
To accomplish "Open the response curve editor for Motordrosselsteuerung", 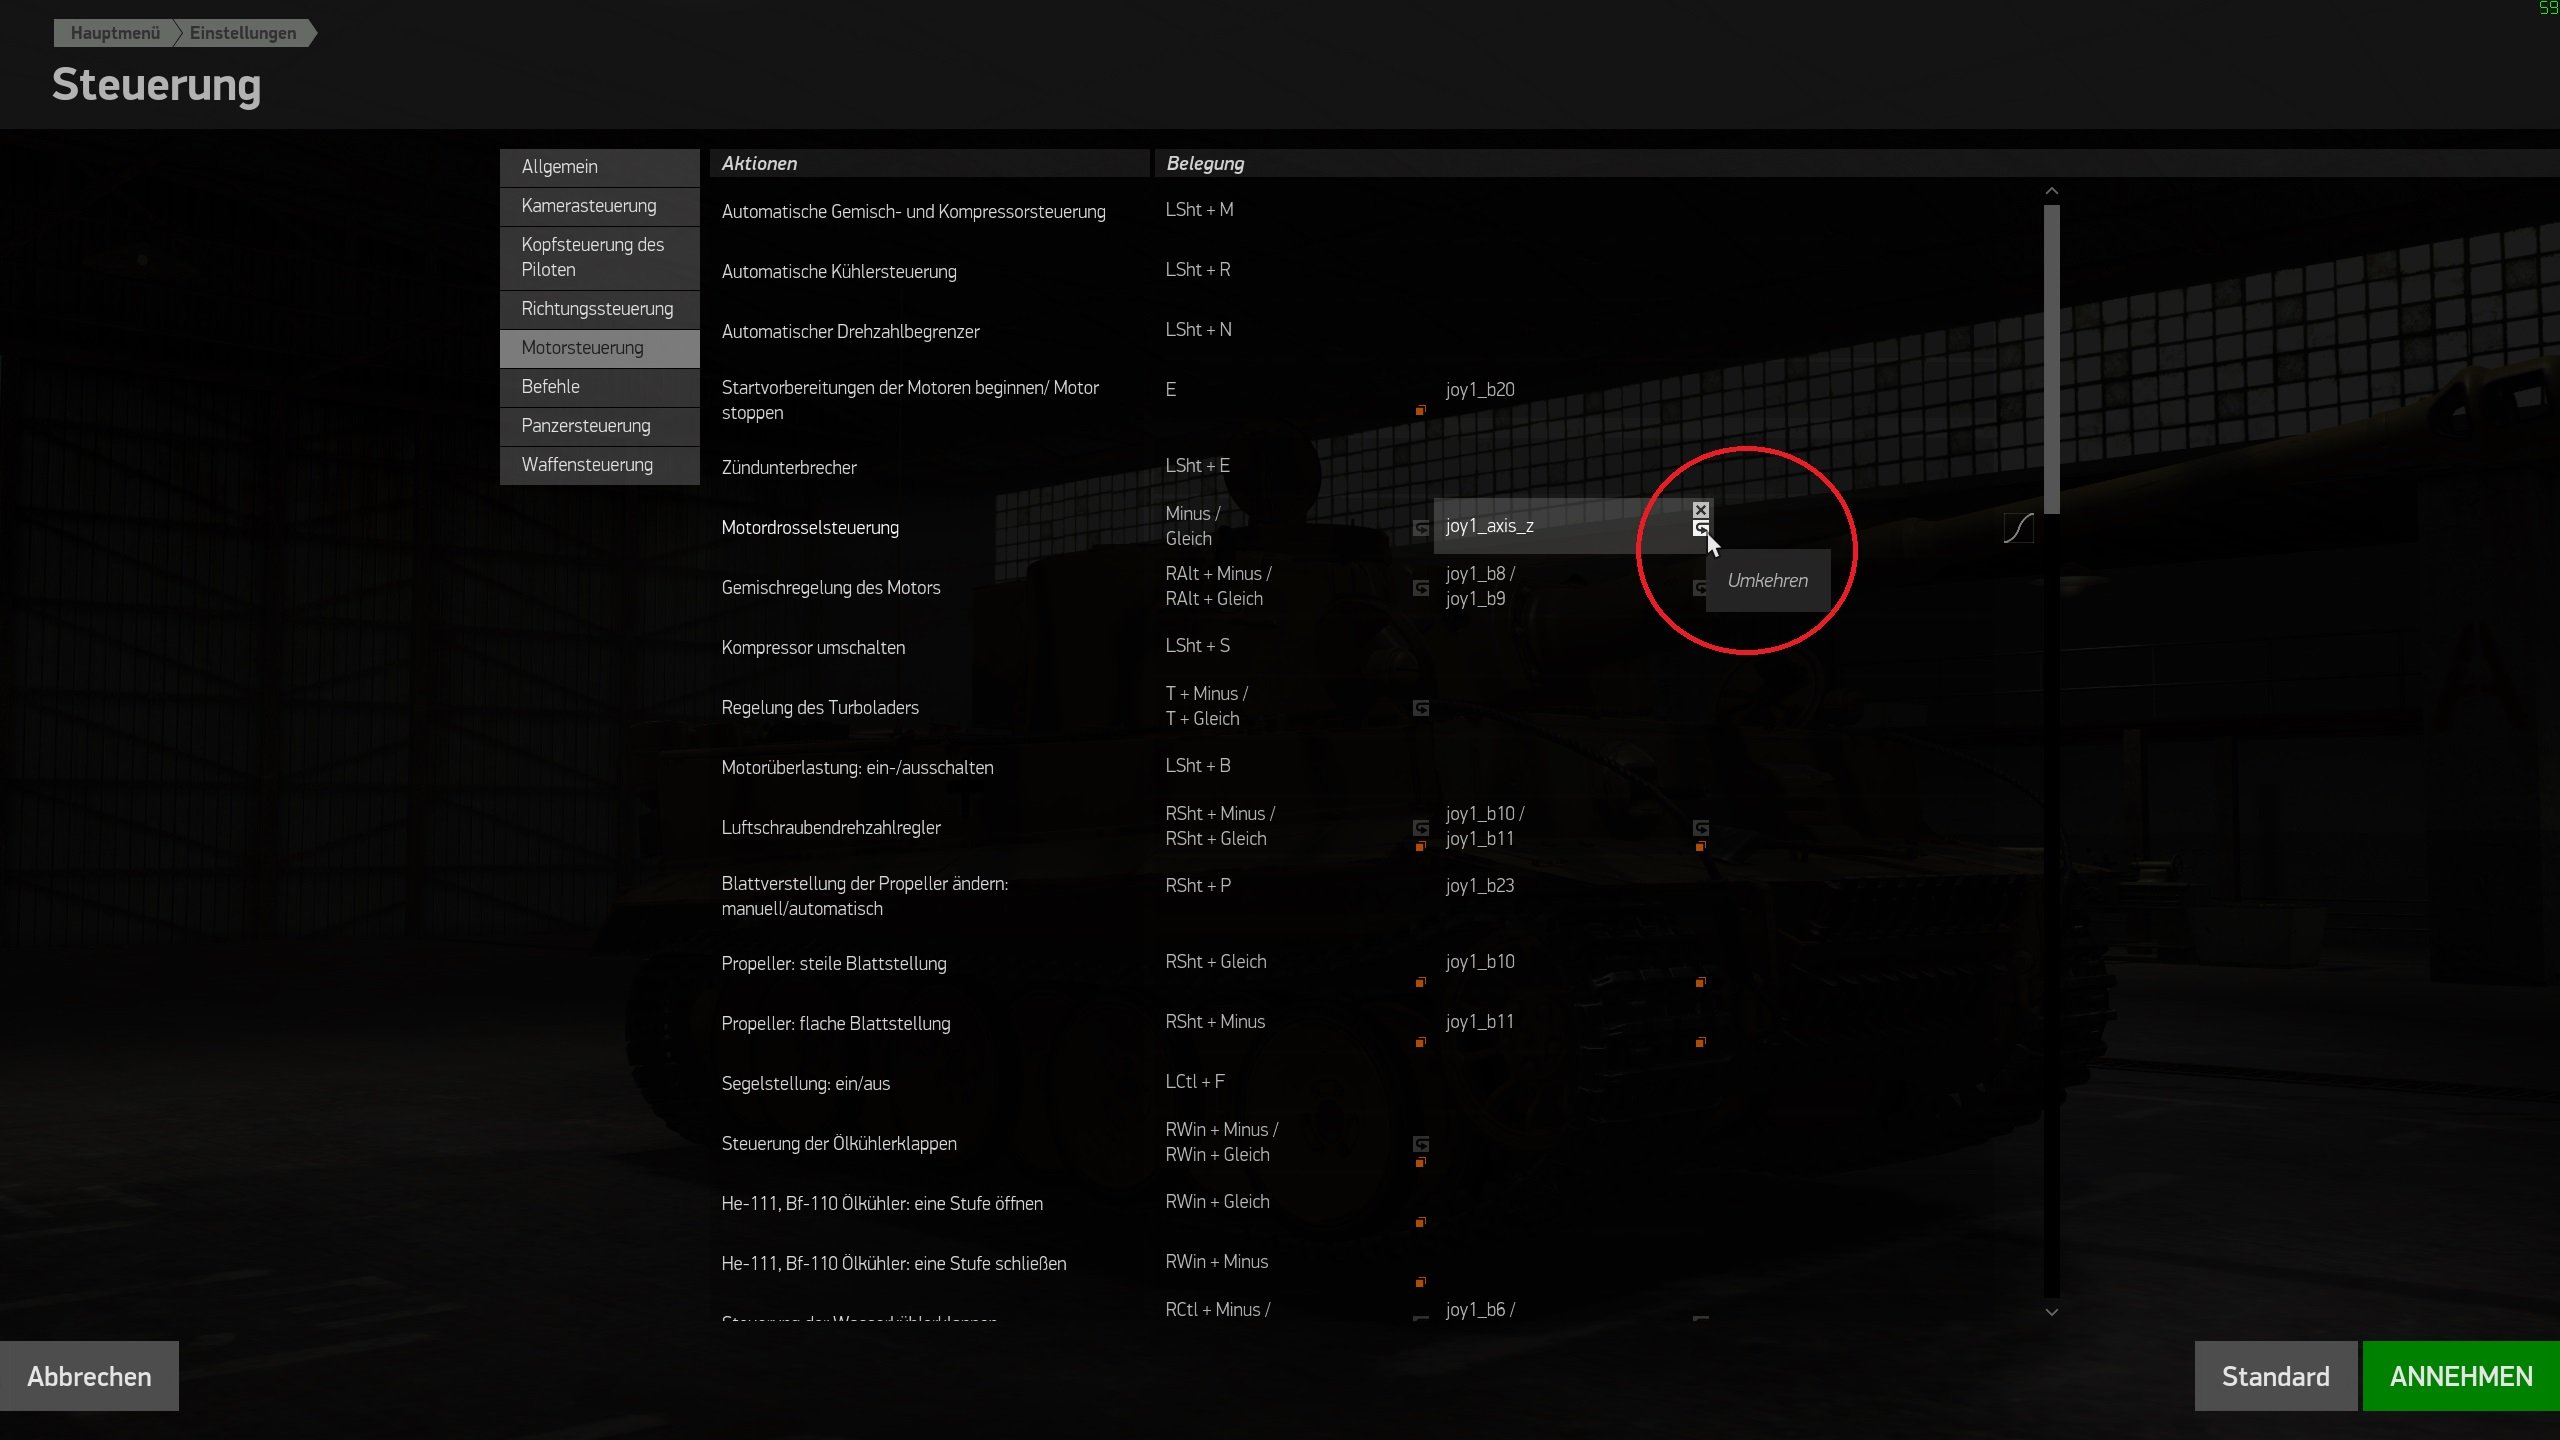I will coord(2018,528).
